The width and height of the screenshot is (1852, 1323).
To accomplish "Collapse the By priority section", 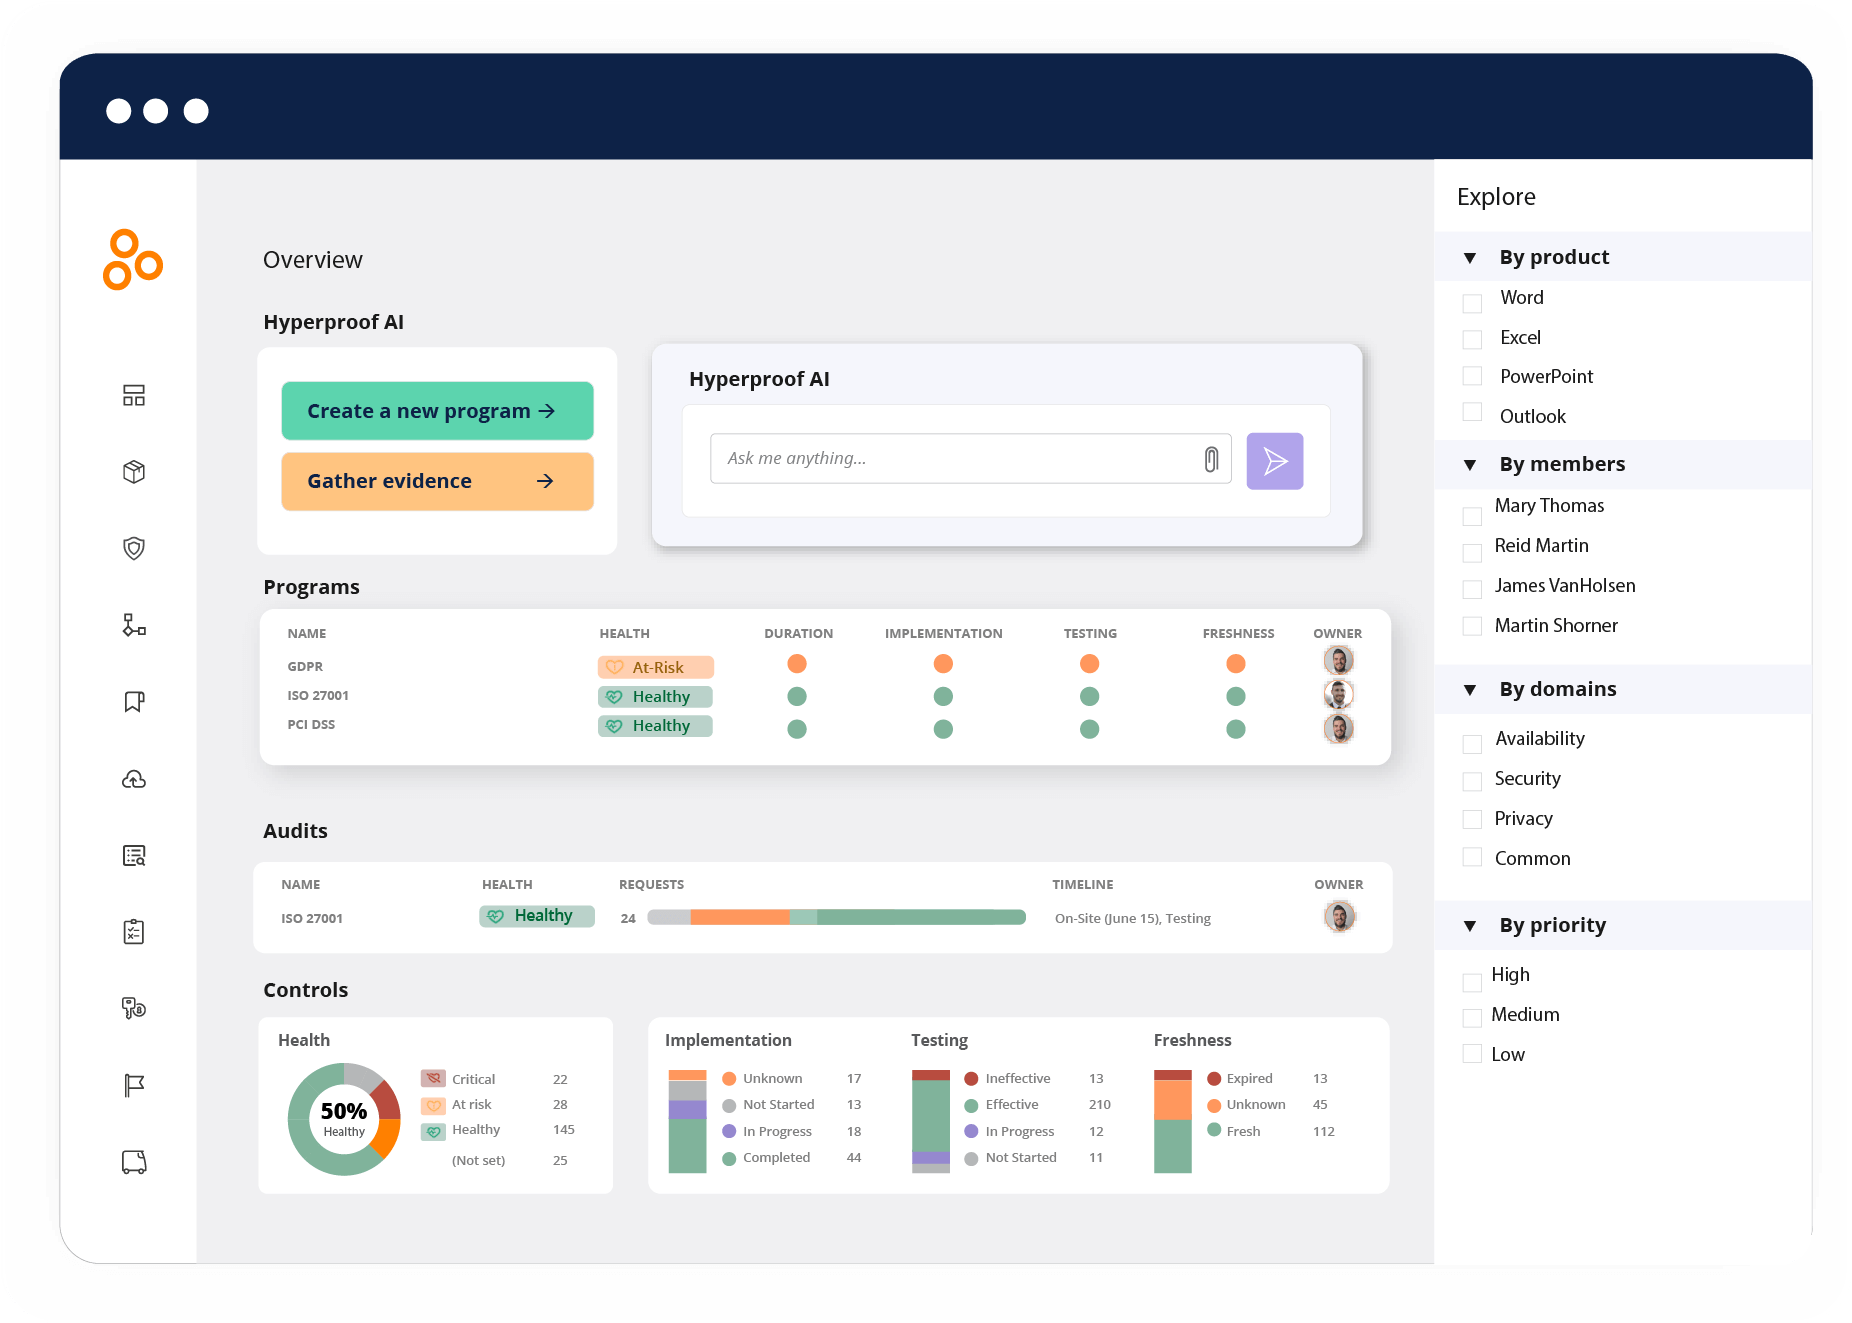I will tap(1469, 925).
